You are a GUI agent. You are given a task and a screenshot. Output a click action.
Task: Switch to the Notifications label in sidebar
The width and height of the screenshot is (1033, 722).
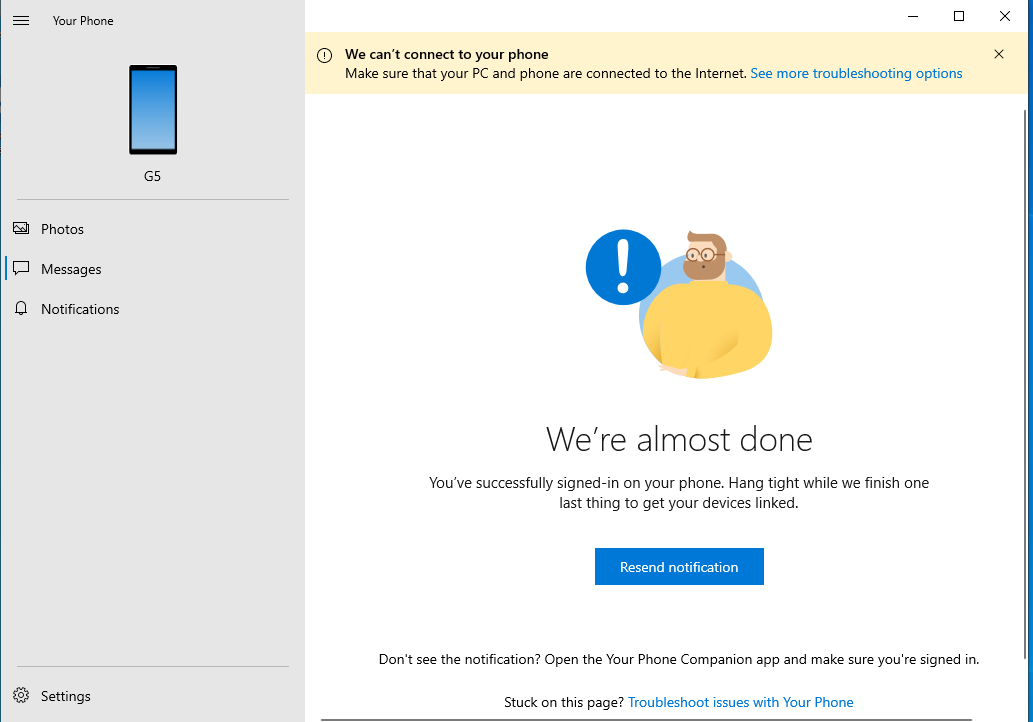pos(80,309)
